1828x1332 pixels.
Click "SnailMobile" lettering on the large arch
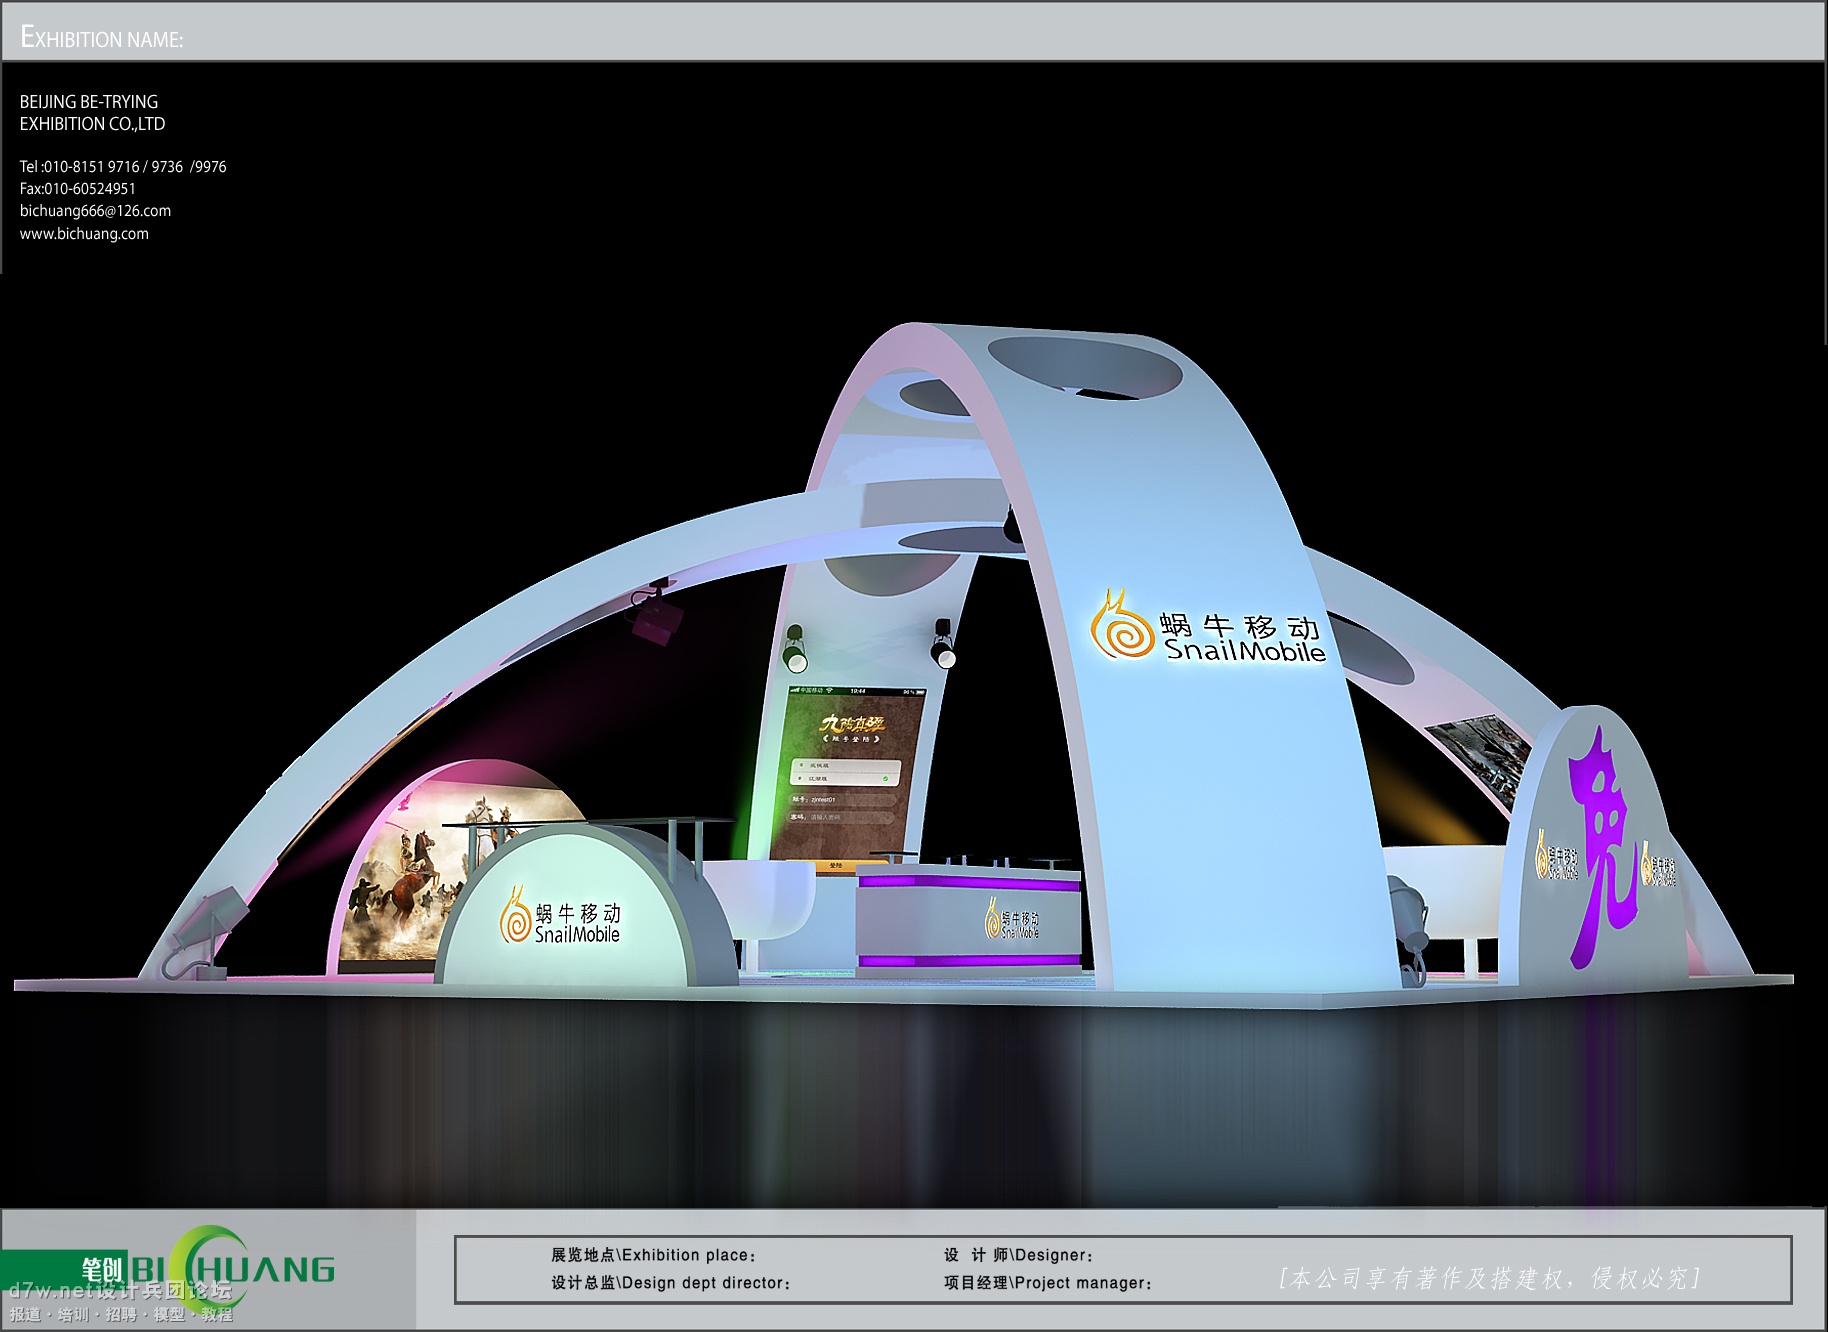[x=1245, y=651]
